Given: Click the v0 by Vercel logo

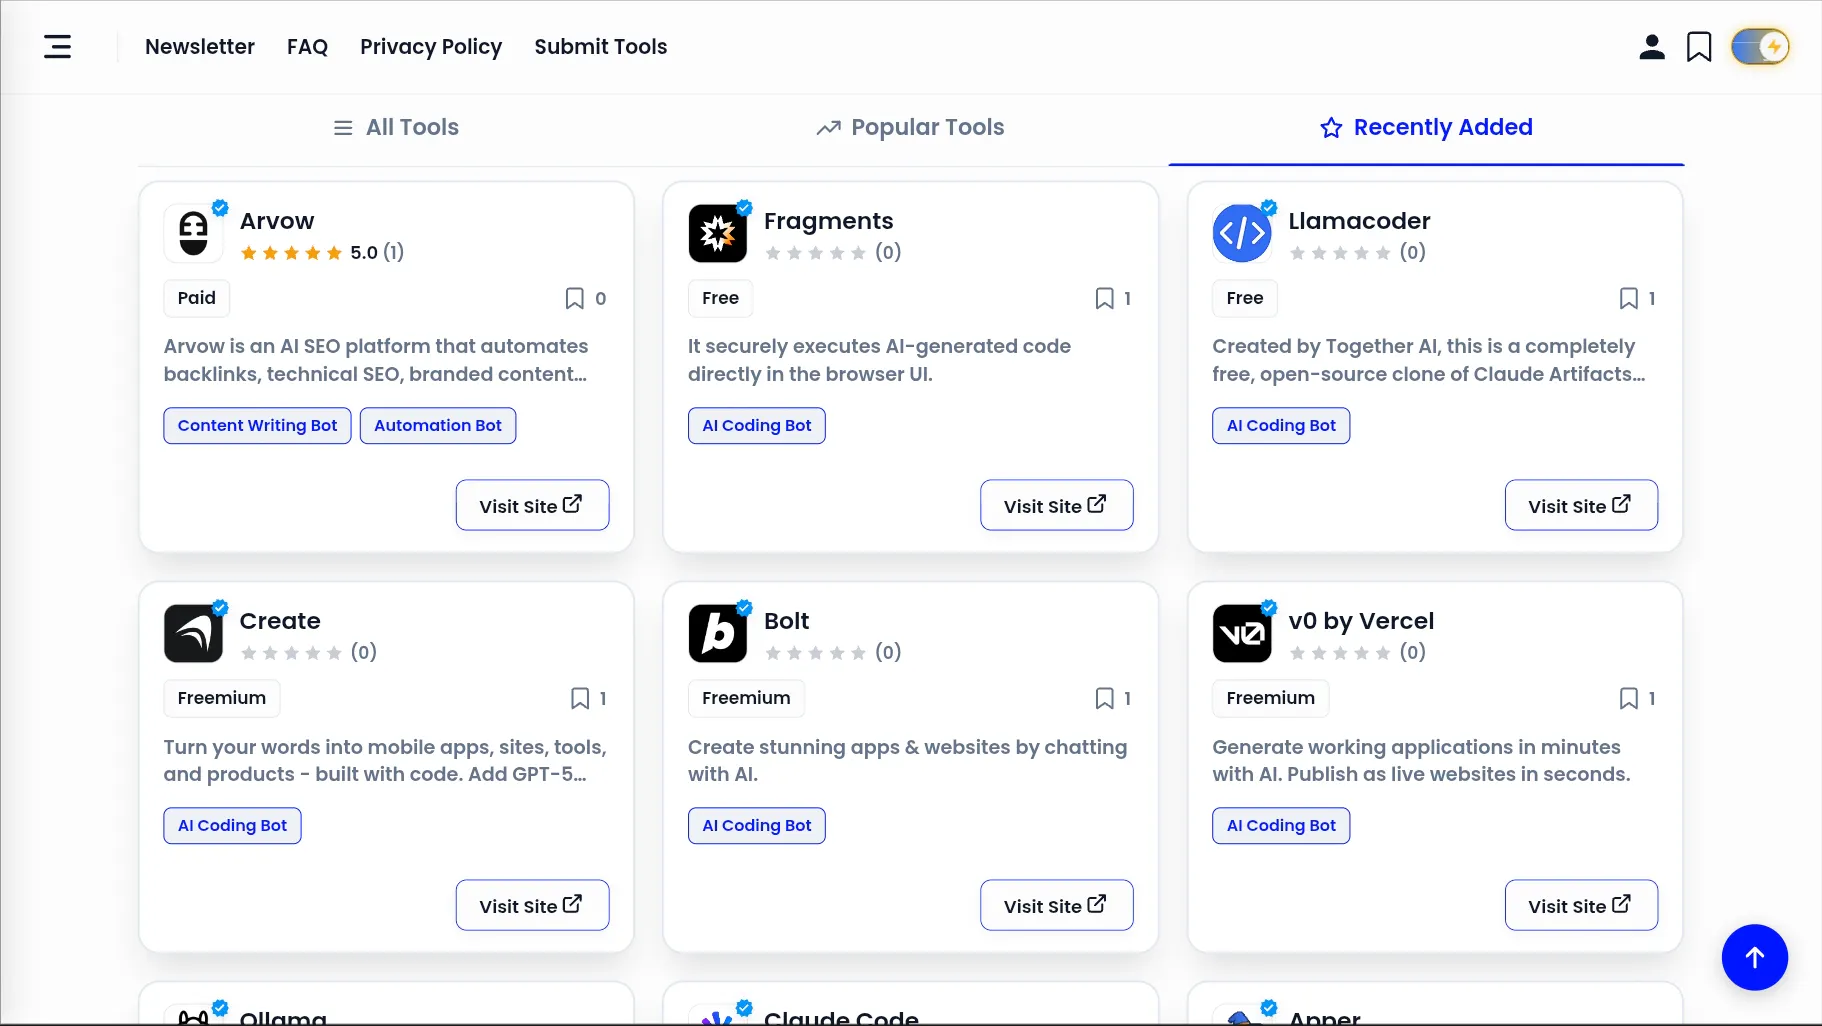Looking at the screenshot, I should point(1242,633).
